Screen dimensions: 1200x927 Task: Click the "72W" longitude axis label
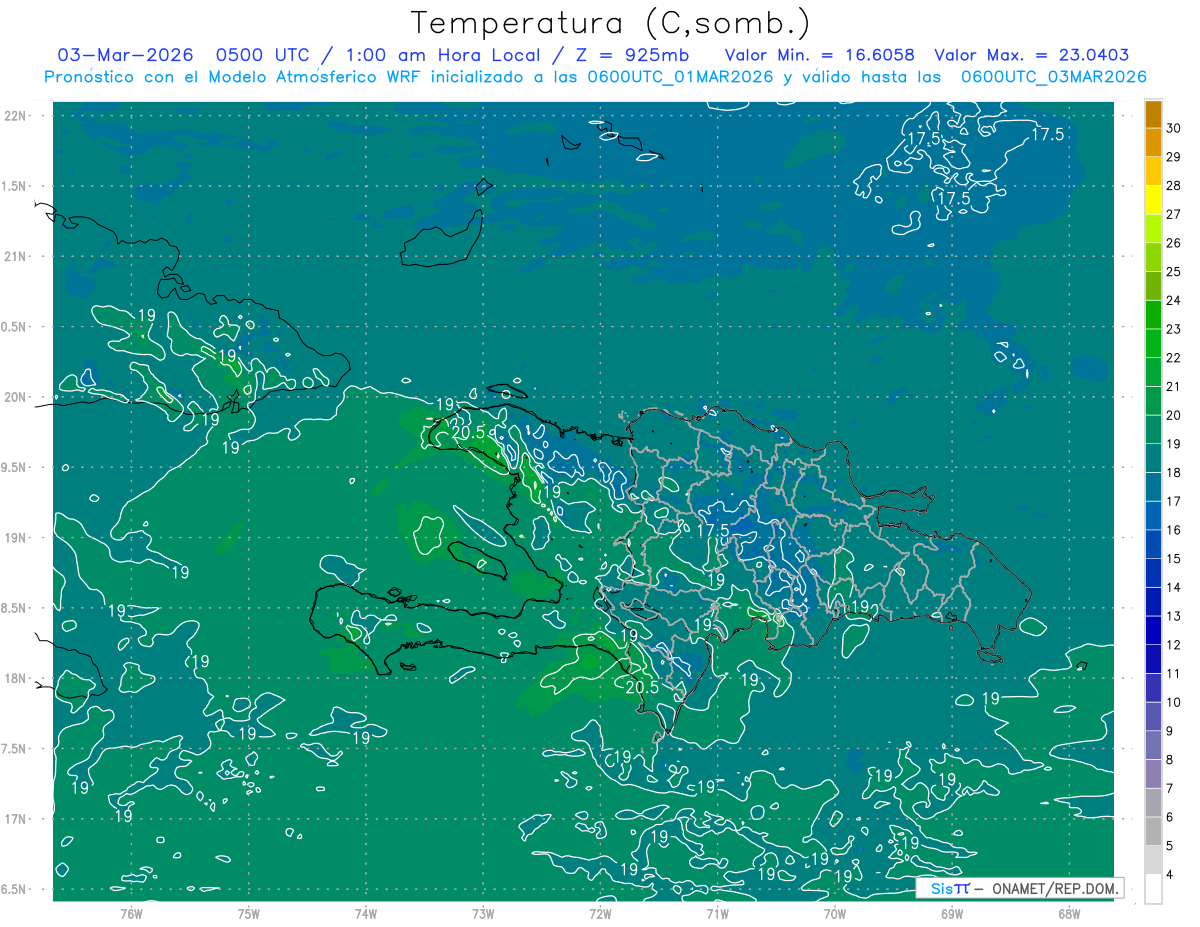click(600, 913)
